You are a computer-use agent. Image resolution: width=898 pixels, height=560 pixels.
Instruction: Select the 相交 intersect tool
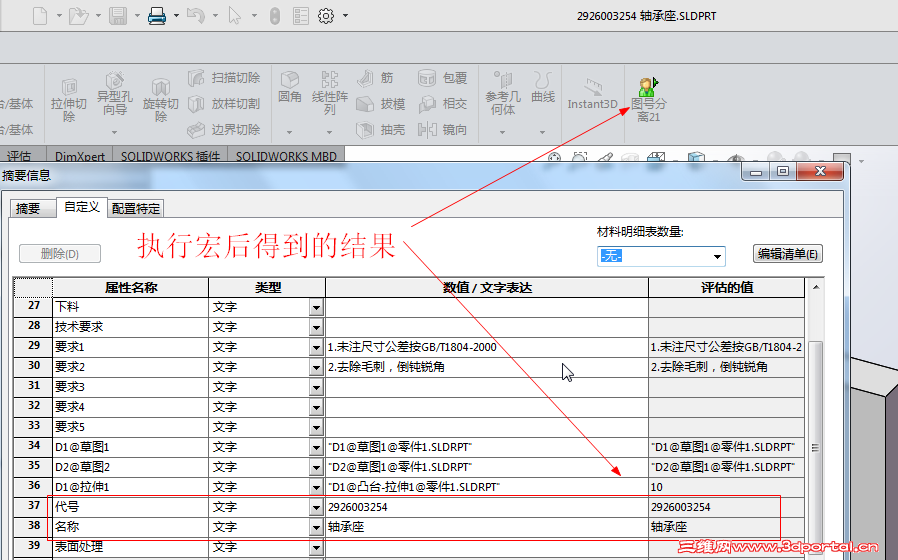pyautogui.click(x=443, y=104)
